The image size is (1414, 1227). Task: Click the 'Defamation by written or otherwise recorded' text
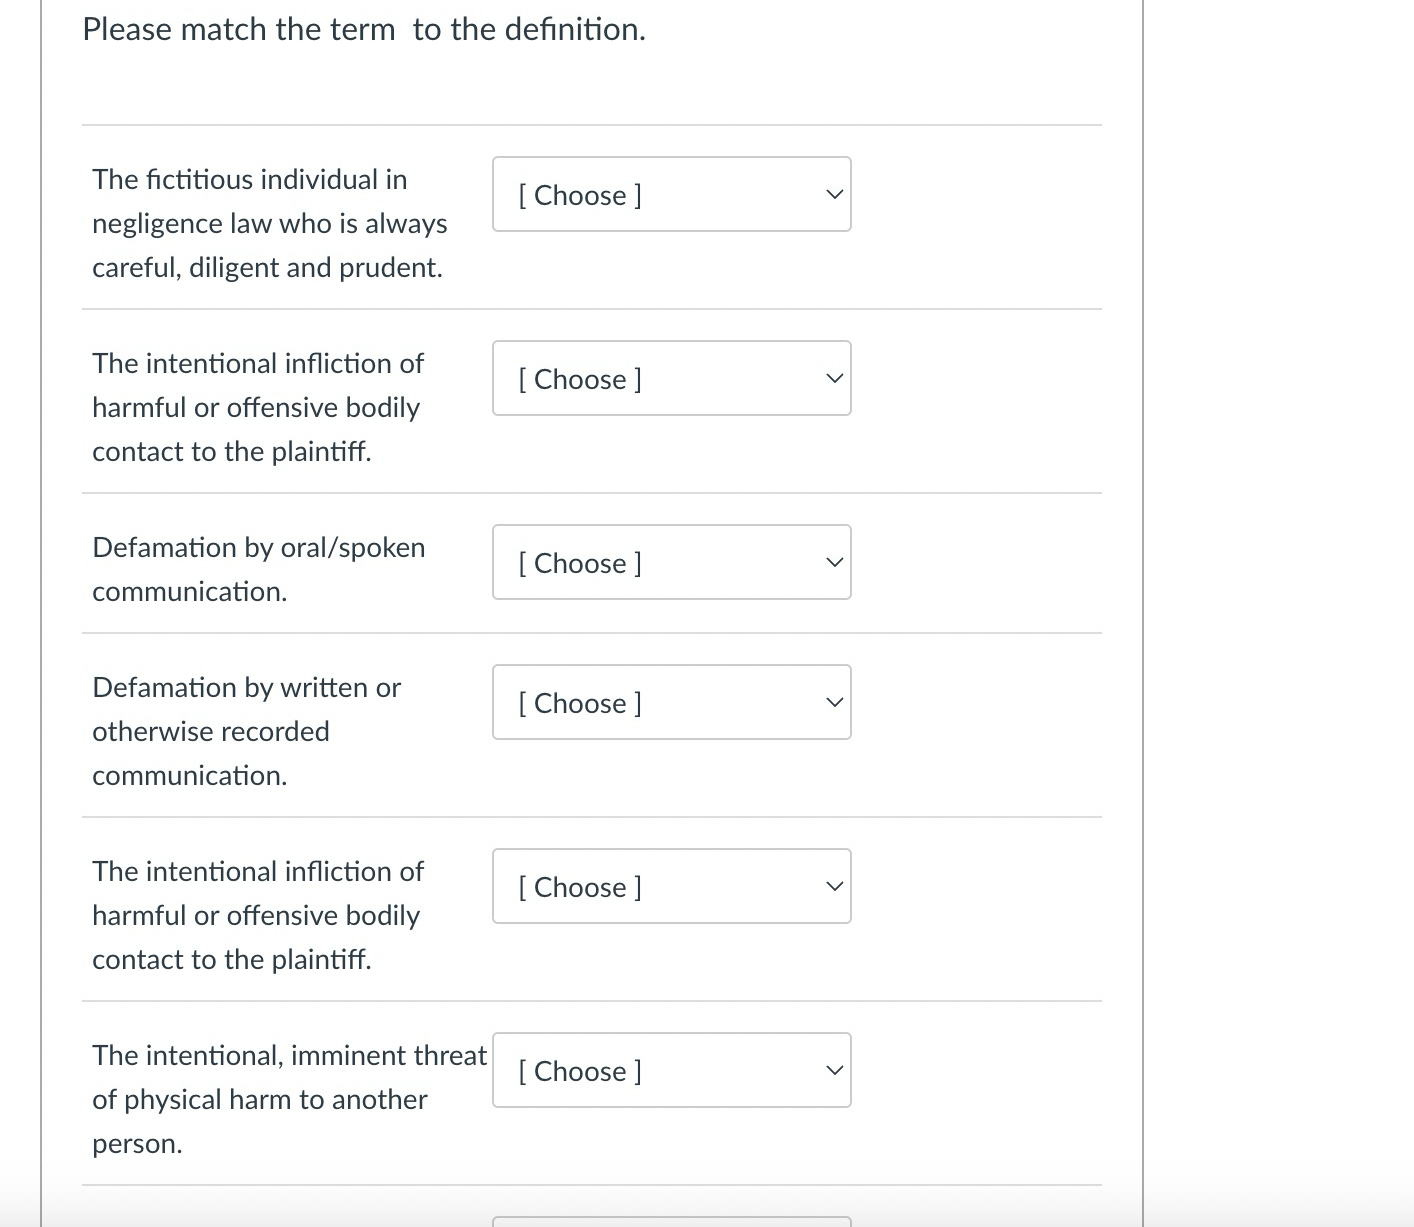point(246,731)
